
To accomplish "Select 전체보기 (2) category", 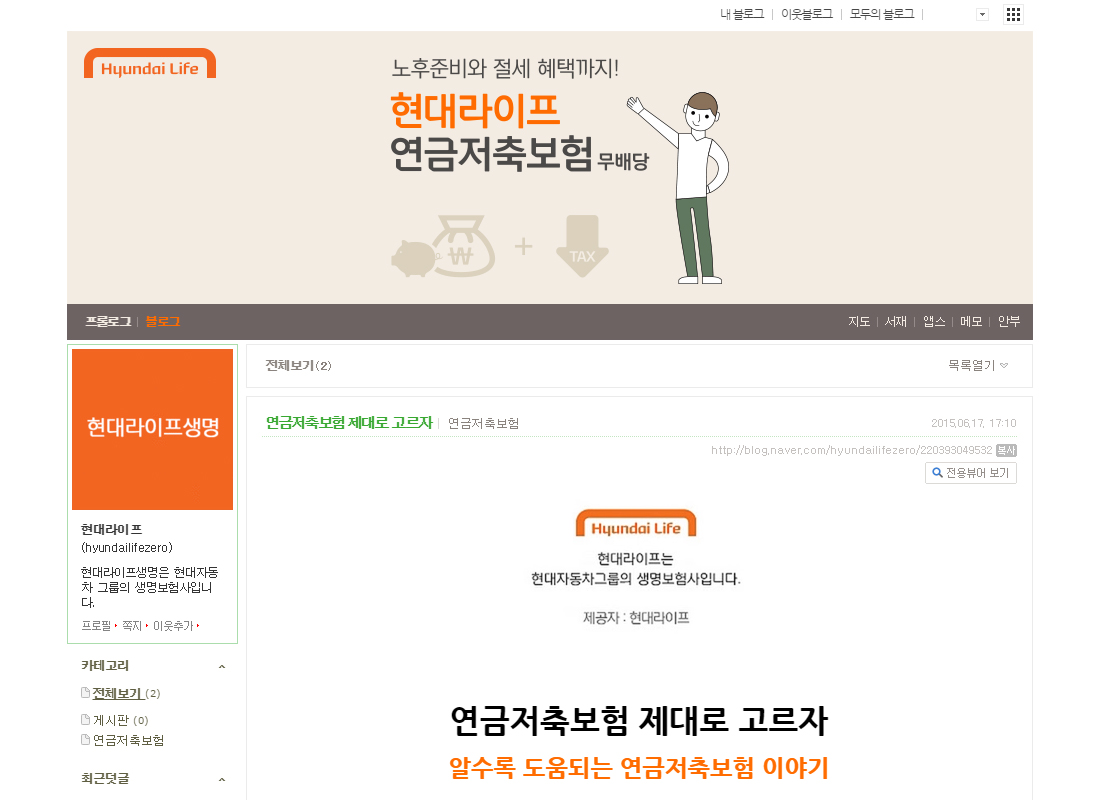I will point(127,694).
